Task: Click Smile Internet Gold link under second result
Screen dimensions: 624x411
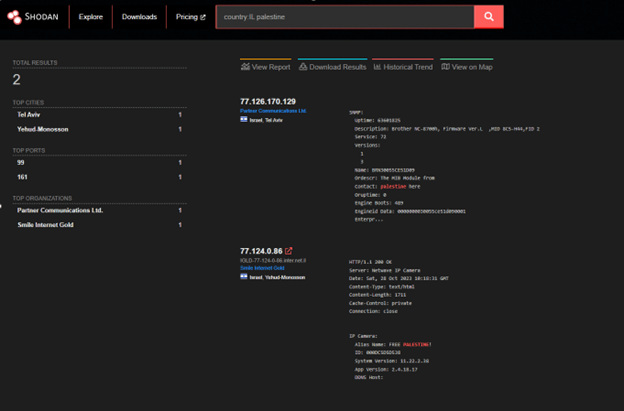Action: point(262,268)
